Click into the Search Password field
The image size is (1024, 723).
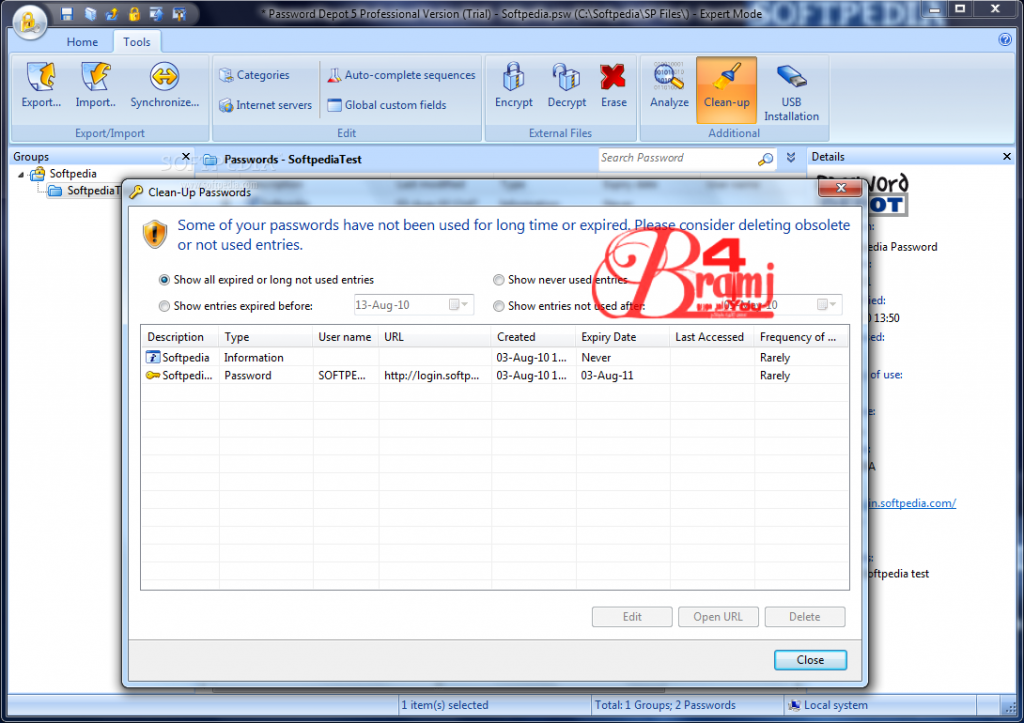click(677, 158)
